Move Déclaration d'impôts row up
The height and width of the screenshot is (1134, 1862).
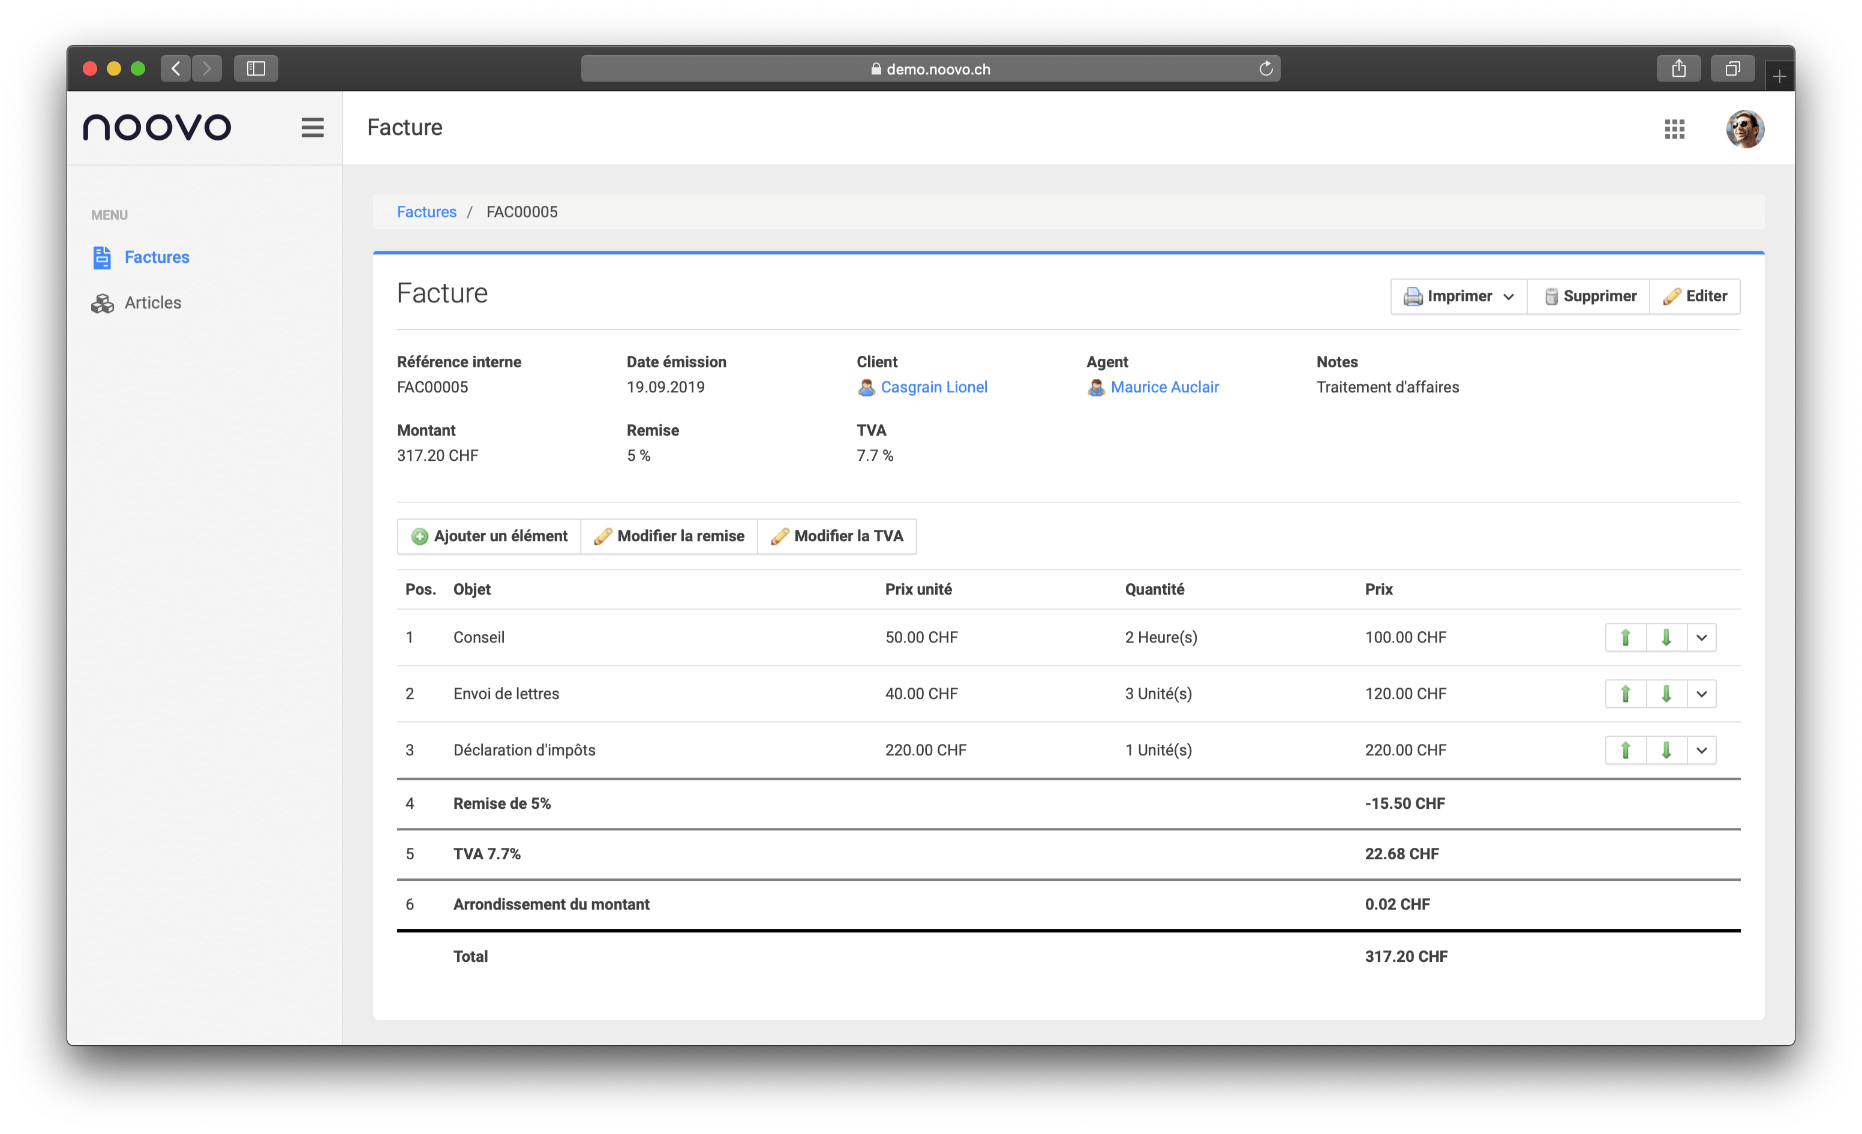tap(1625, 751)
